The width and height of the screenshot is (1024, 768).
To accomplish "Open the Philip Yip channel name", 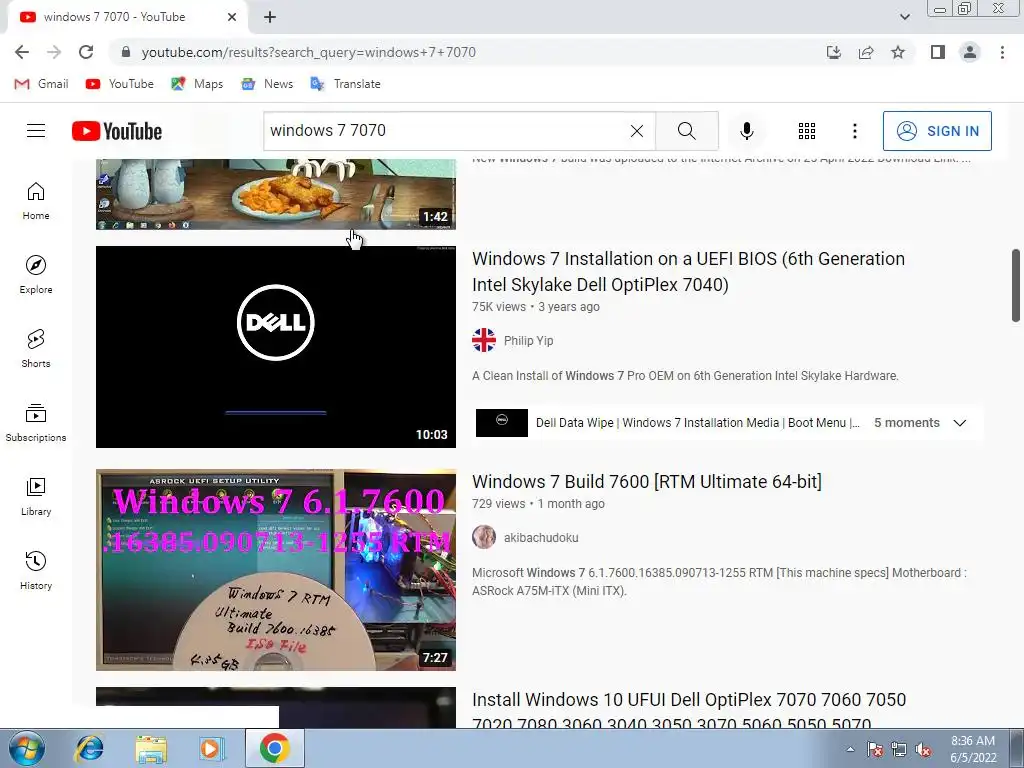I will point(528,340).
